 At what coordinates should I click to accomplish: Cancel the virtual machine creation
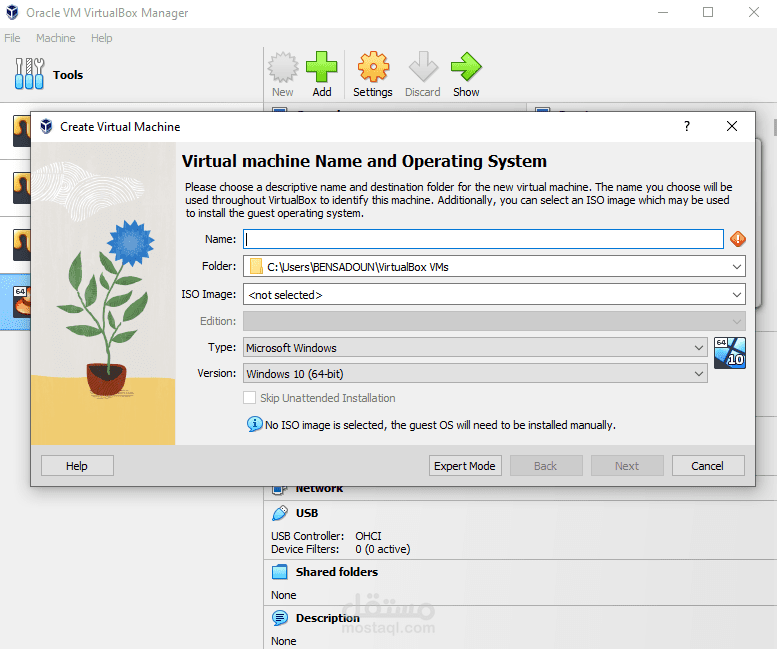point(708,466)
